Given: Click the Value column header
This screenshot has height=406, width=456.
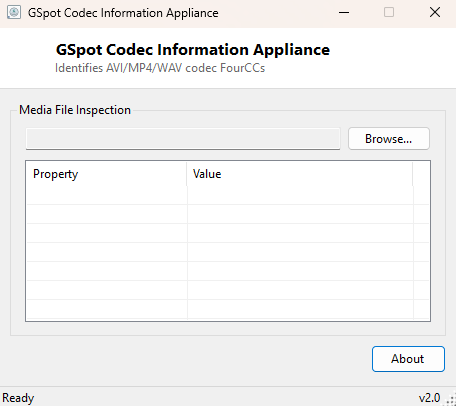Looking at the screenshot, I should tap(300, 174).
